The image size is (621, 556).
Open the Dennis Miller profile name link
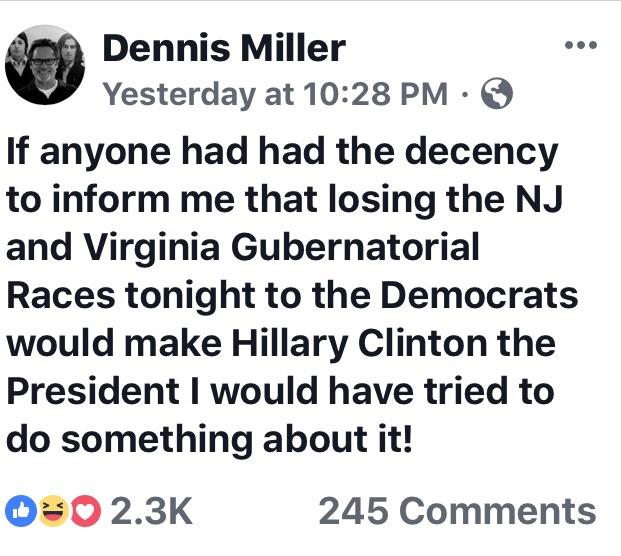pyautogui.click(x=224, y=49)
